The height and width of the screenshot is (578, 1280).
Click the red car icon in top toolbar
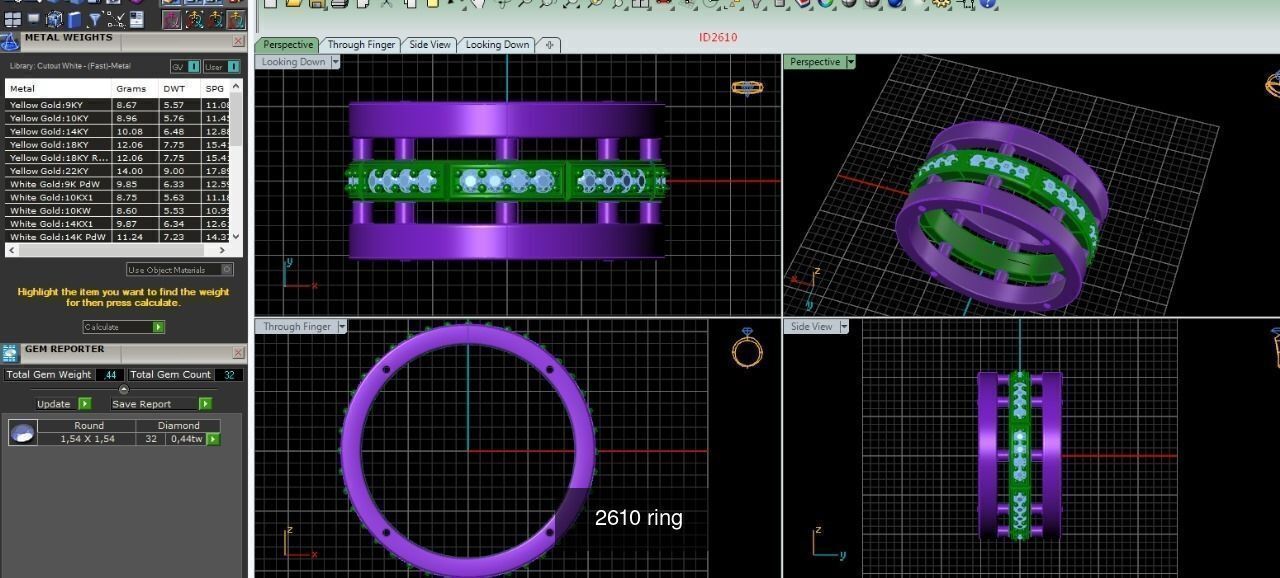(663, 4)
